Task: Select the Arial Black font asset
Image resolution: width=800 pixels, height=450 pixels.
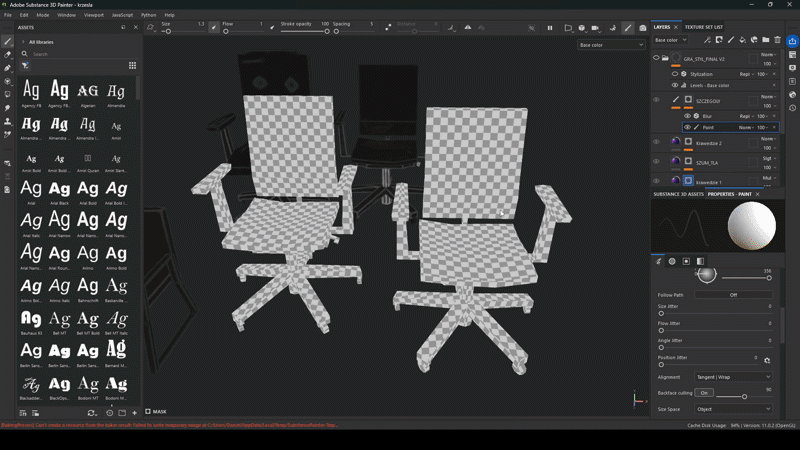Action: click(60, 192)
